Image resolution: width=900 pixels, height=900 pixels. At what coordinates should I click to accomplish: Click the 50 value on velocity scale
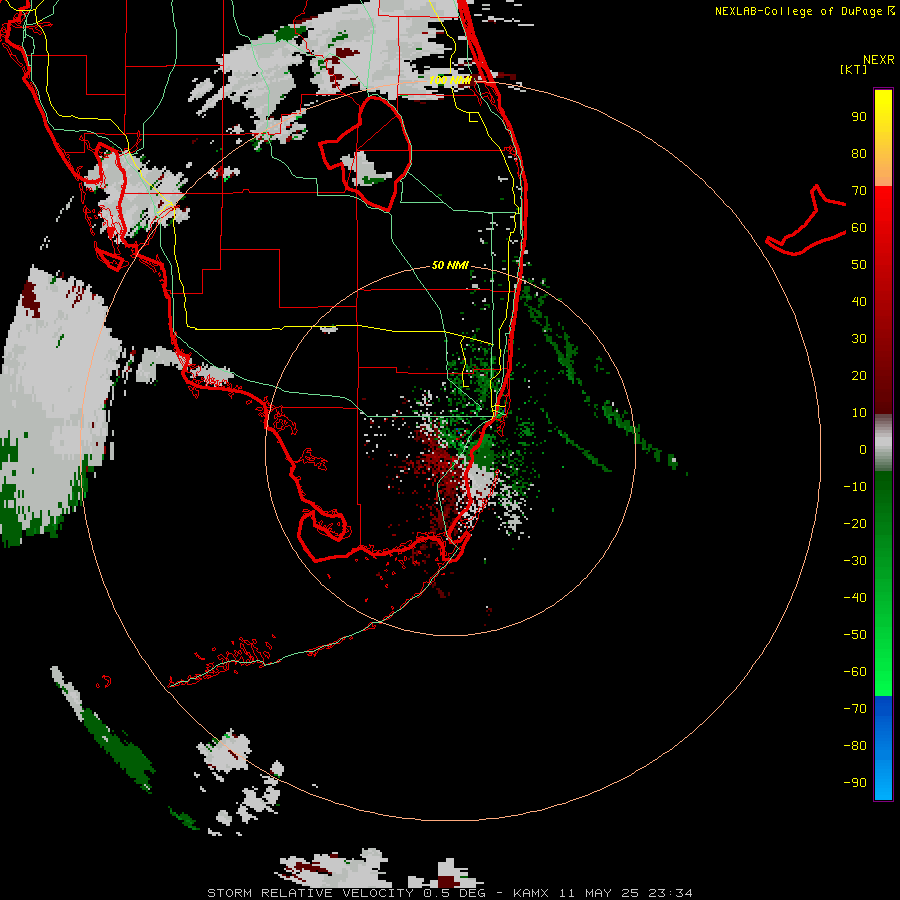(x=859, y=265)
